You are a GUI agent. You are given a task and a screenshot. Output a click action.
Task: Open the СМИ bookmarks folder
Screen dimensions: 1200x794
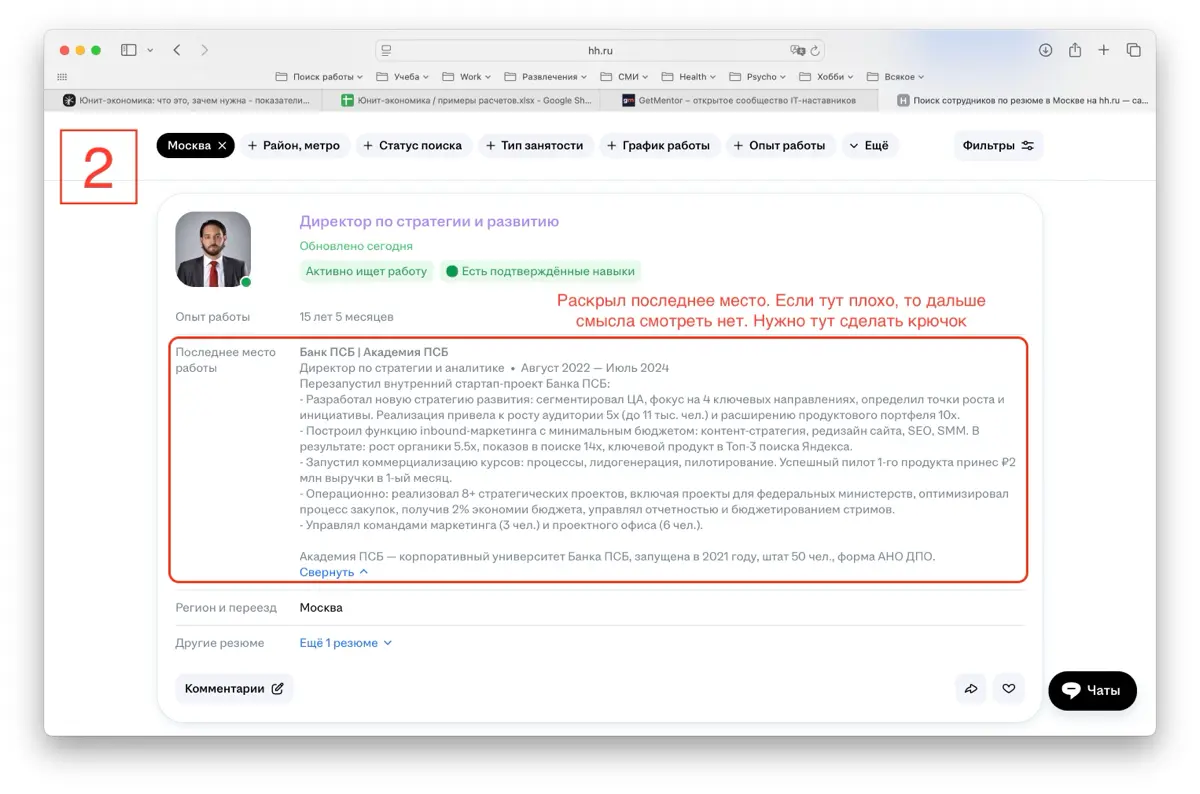coord(625,77)
